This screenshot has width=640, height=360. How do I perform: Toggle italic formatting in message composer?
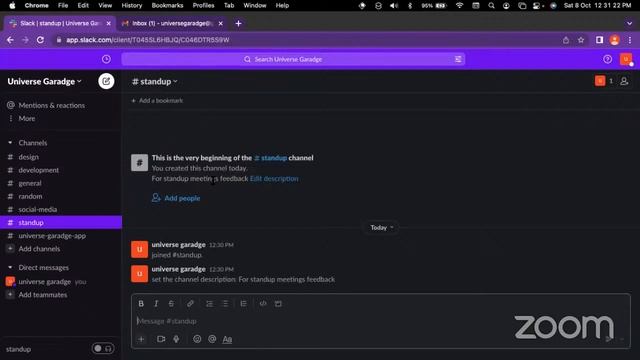156,304
